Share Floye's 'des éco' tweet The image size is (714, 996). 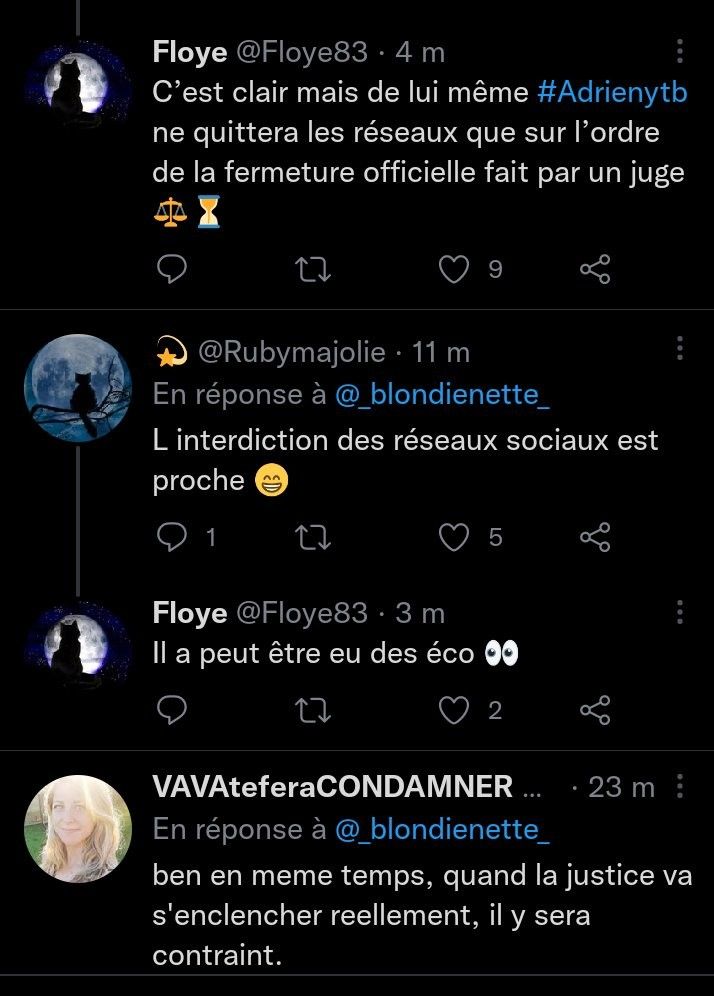595,710
